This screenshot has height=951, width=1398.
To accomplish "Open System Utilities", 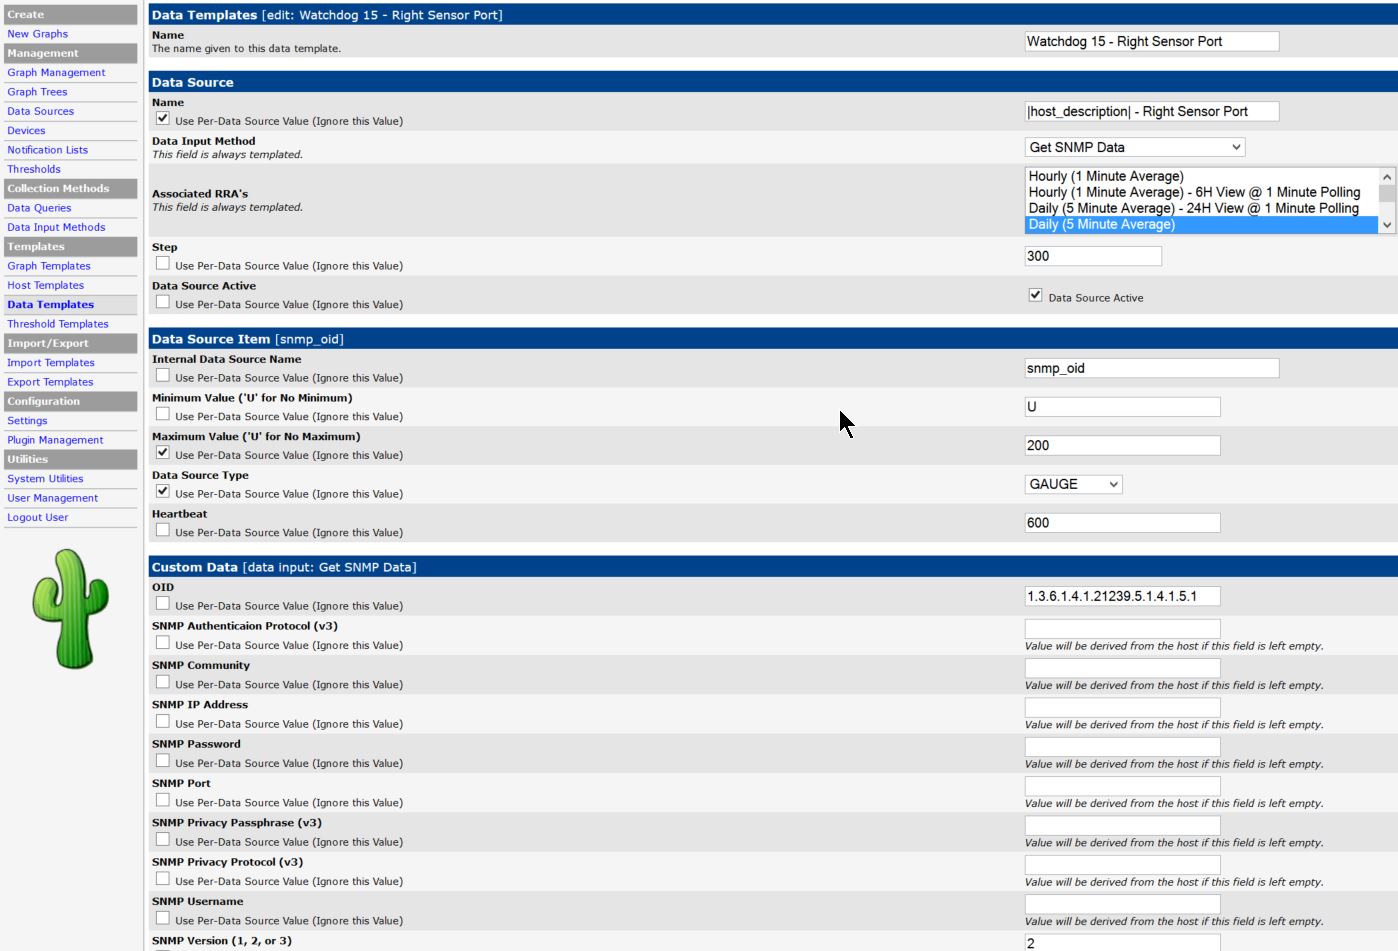I will pos(45,480).
